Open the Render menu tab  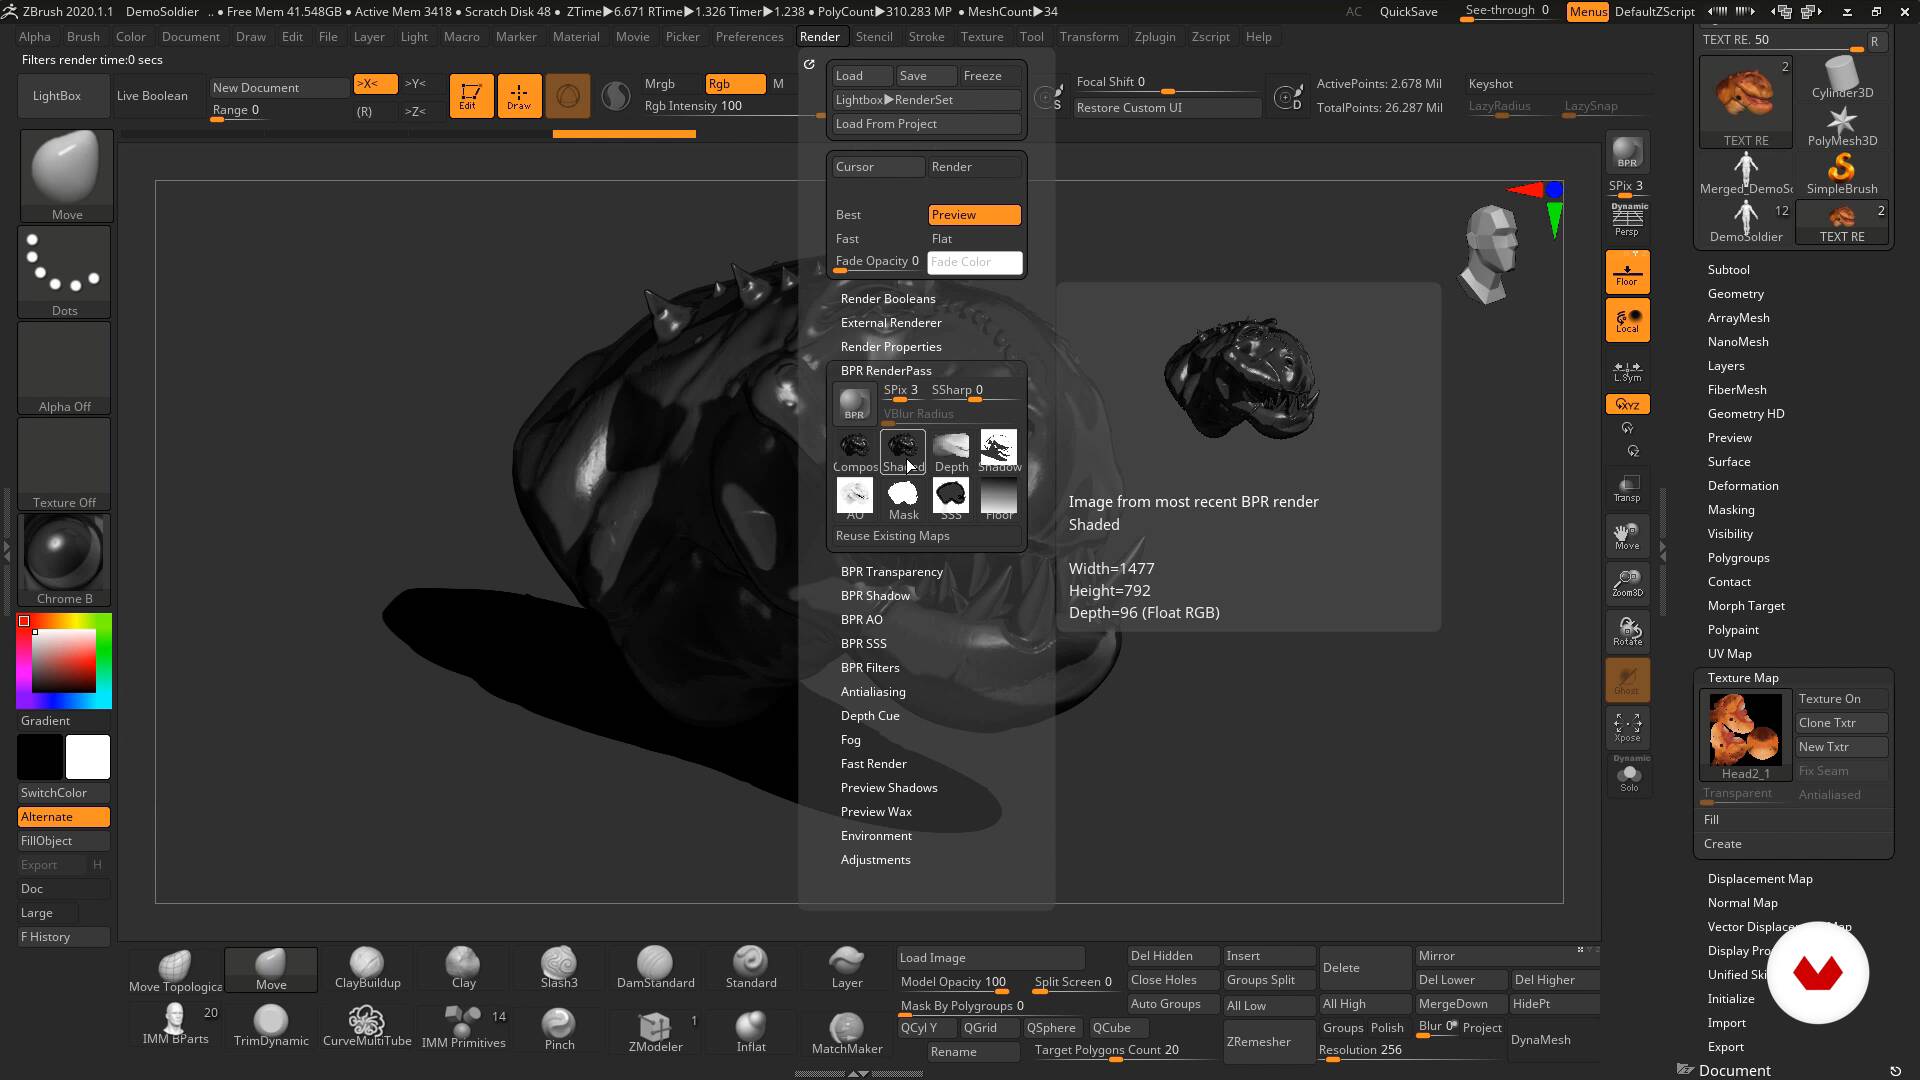coord(819,36)
